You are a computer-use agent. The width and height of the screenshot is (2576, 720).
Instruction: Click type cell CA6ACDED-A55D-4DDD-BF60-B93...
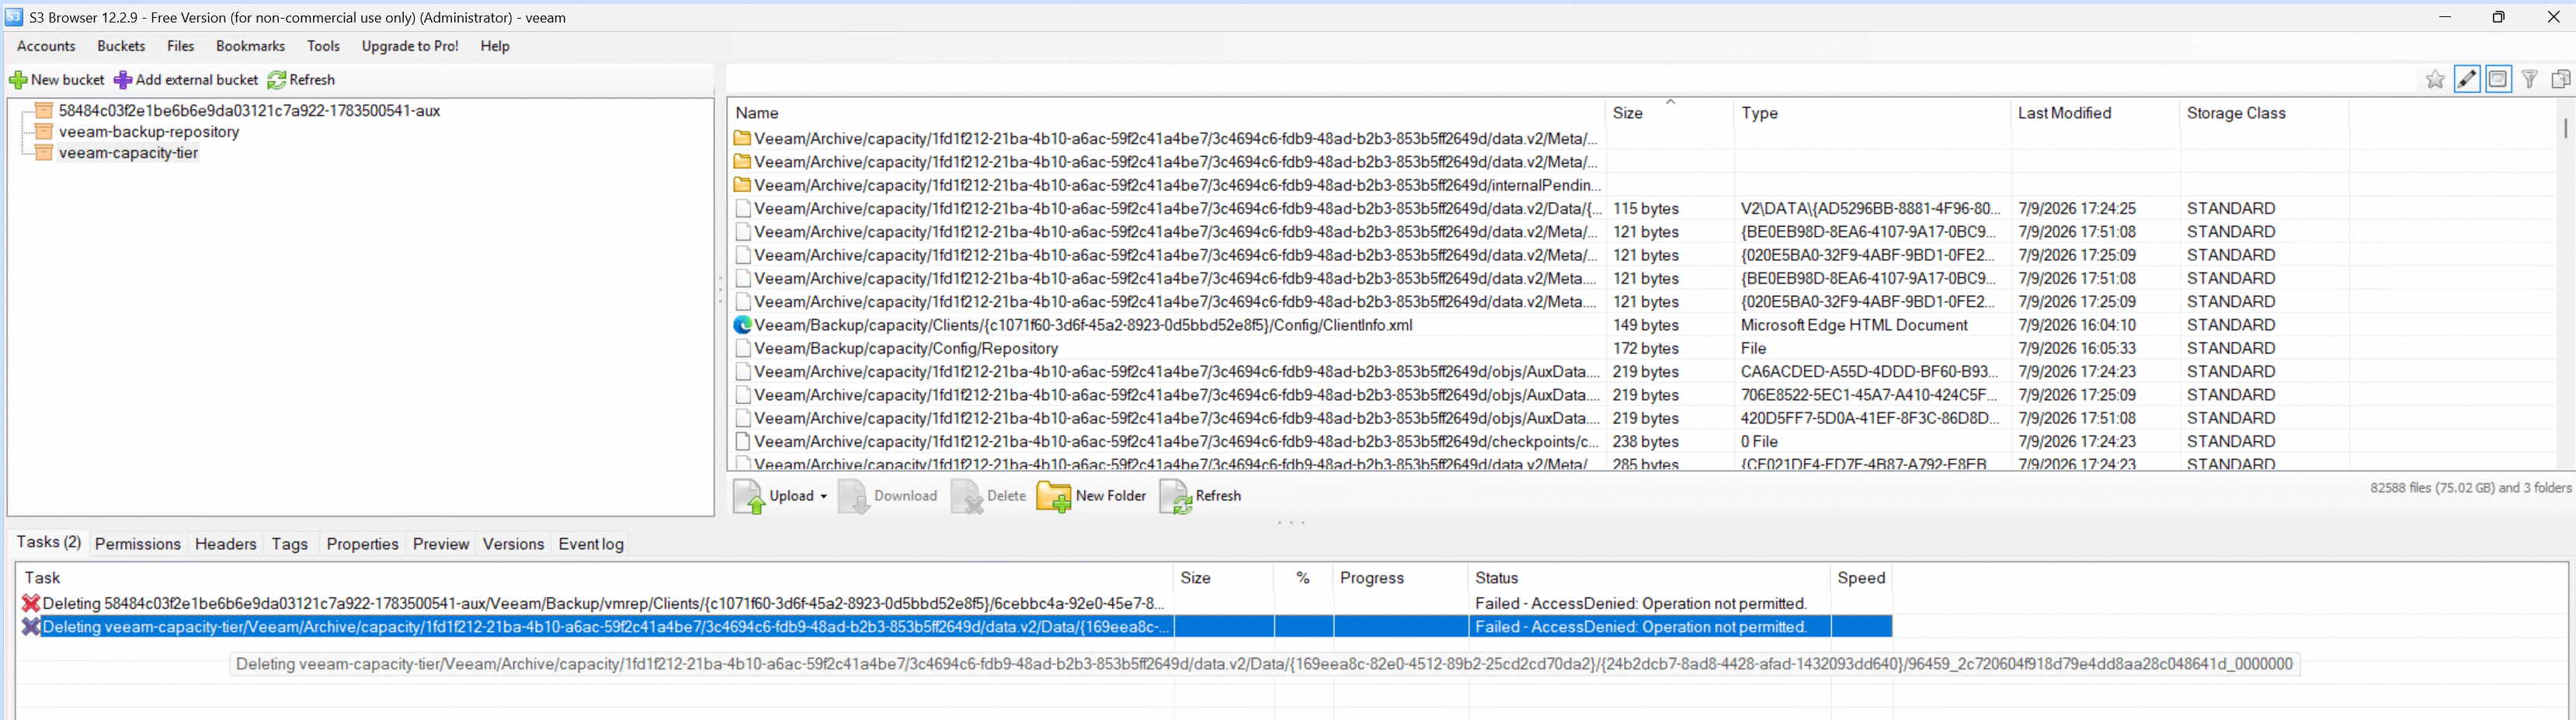(x=1870, y=372)
